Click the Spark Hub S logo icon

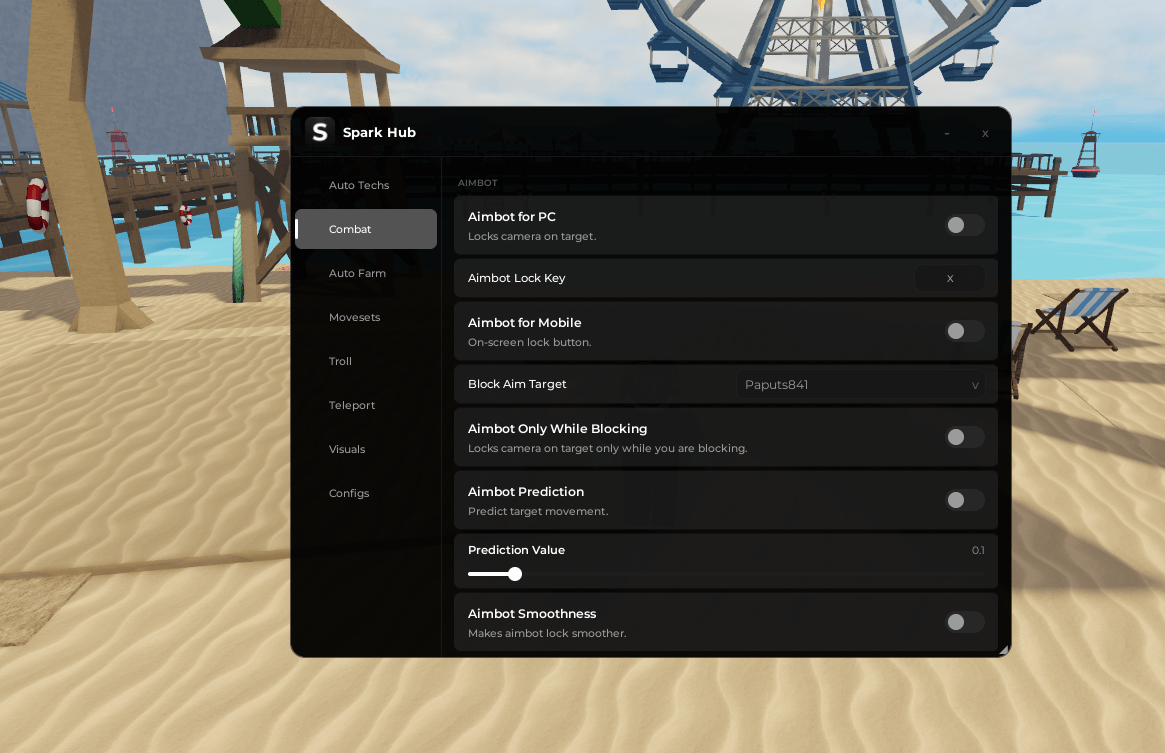(x=319, y=132)
